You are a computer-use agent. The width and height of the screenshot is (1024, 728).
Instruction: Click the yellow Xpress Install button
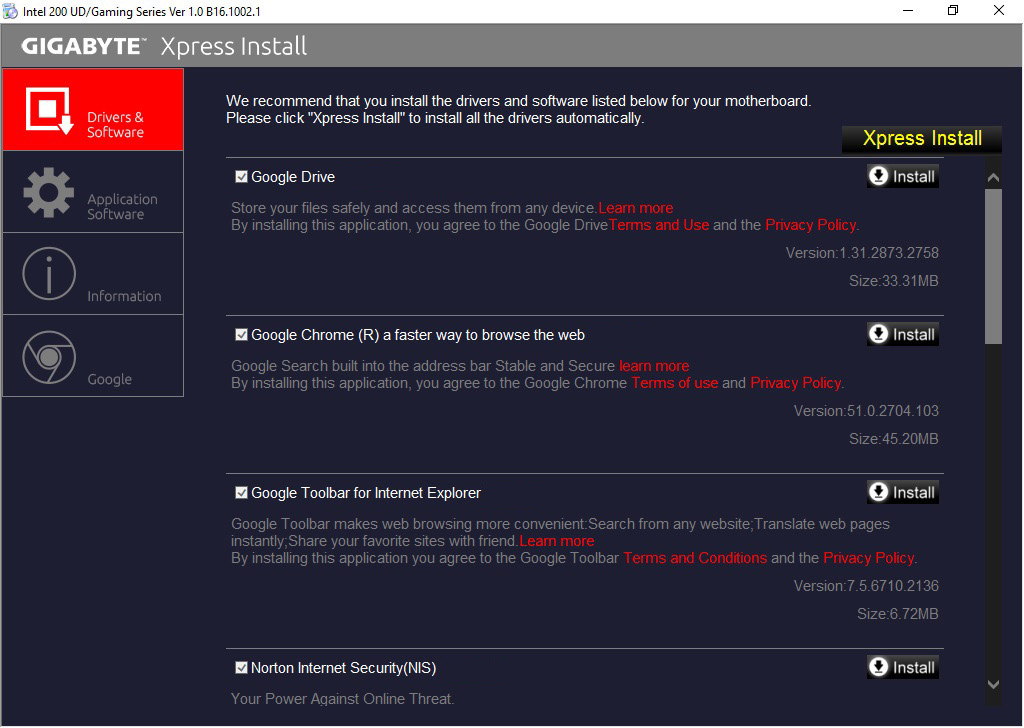point(920,139)
